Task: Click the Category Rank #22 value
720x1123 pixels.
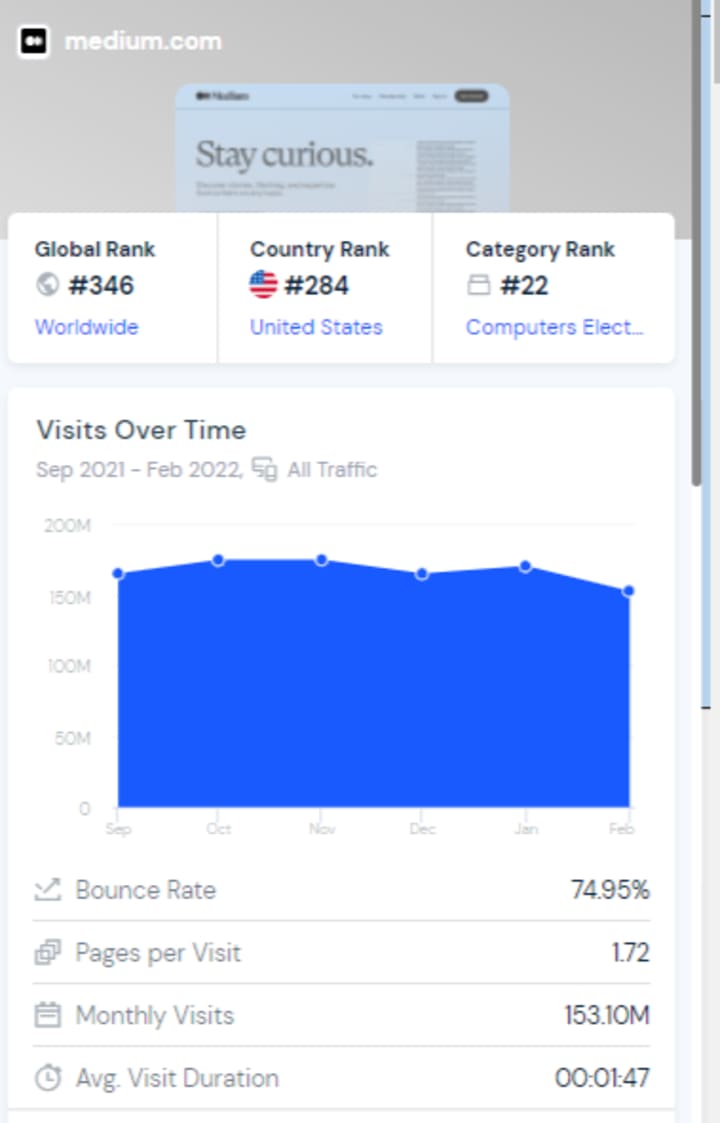Action: (x=524, y=285)
